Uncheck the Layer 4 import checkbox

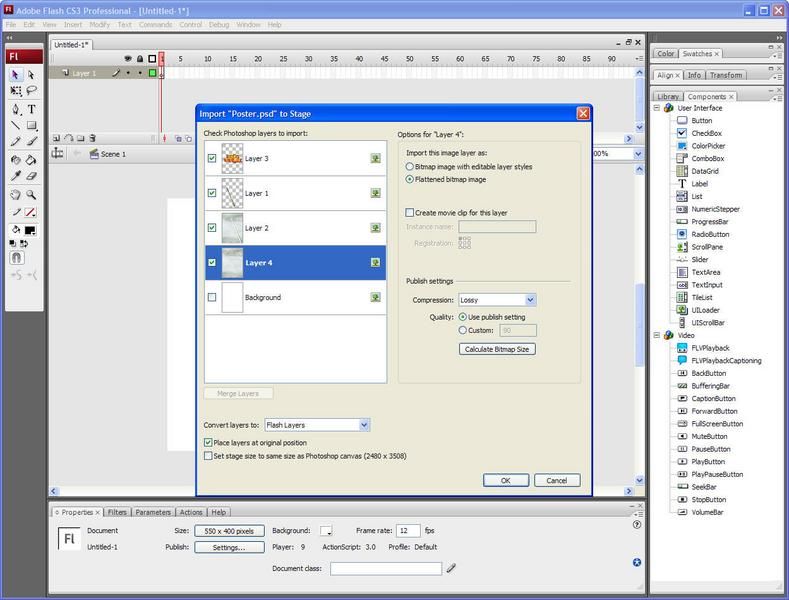click(212, 262)
